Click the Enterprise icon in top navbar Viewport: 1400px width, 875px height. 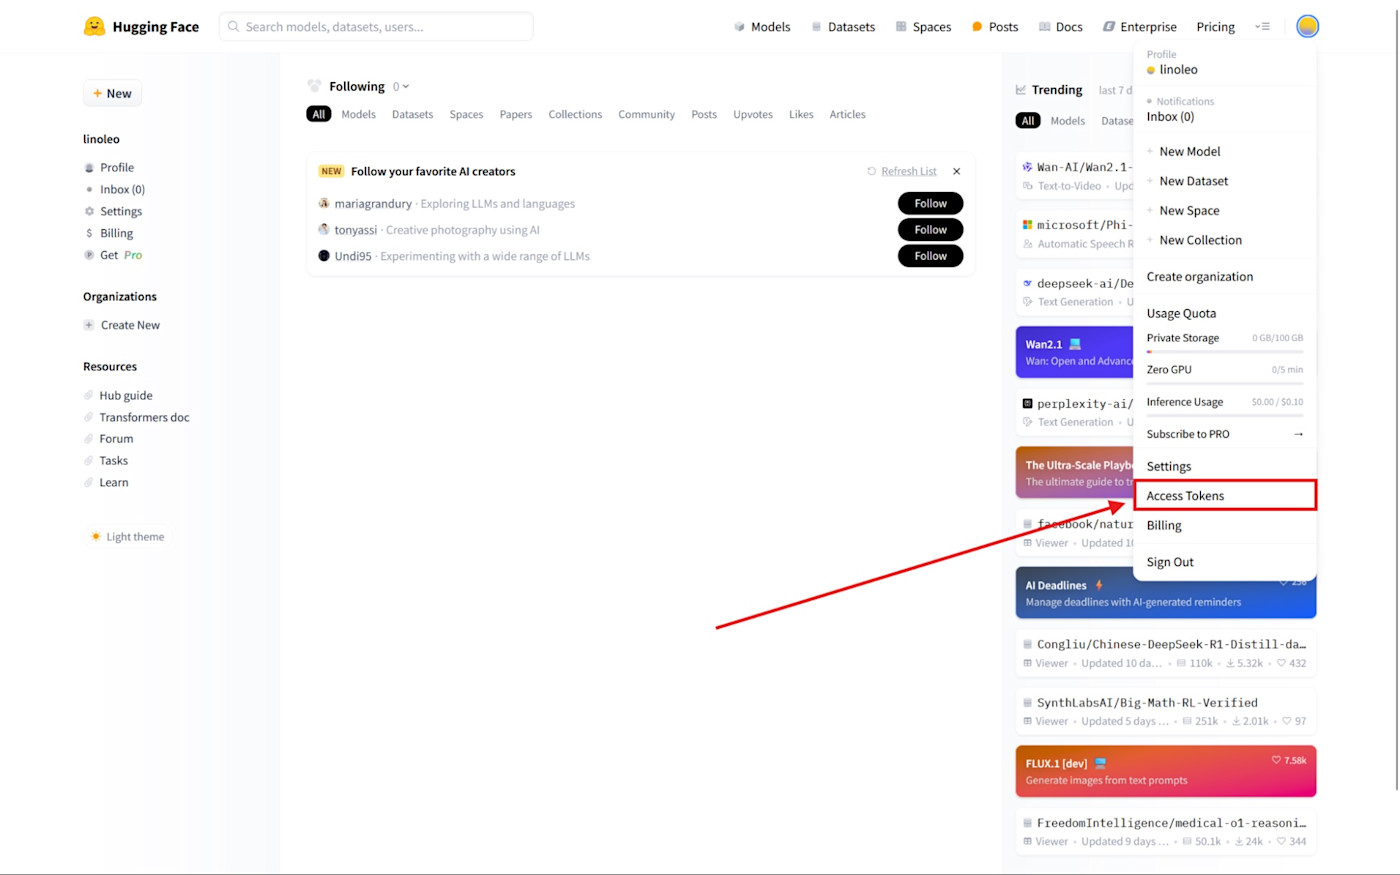pyautogui.click(x=1108, y=27)
